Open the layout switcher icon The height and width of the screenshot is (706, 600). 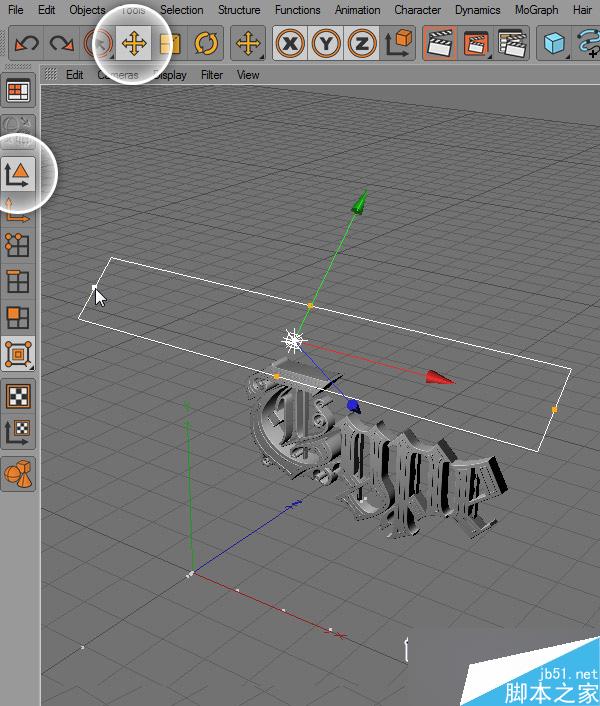(x=18, y=91)
